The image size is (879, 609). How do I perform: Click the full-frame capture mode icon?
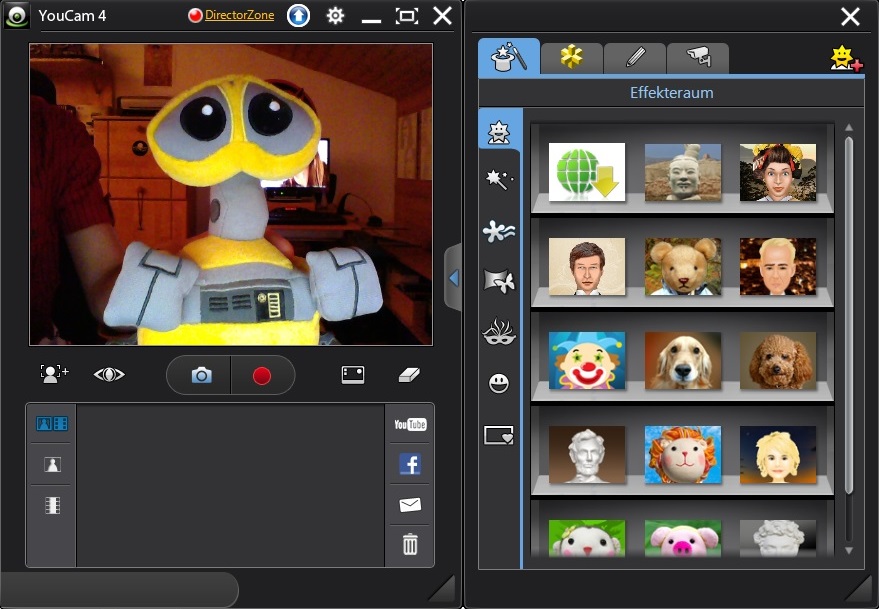353,374
